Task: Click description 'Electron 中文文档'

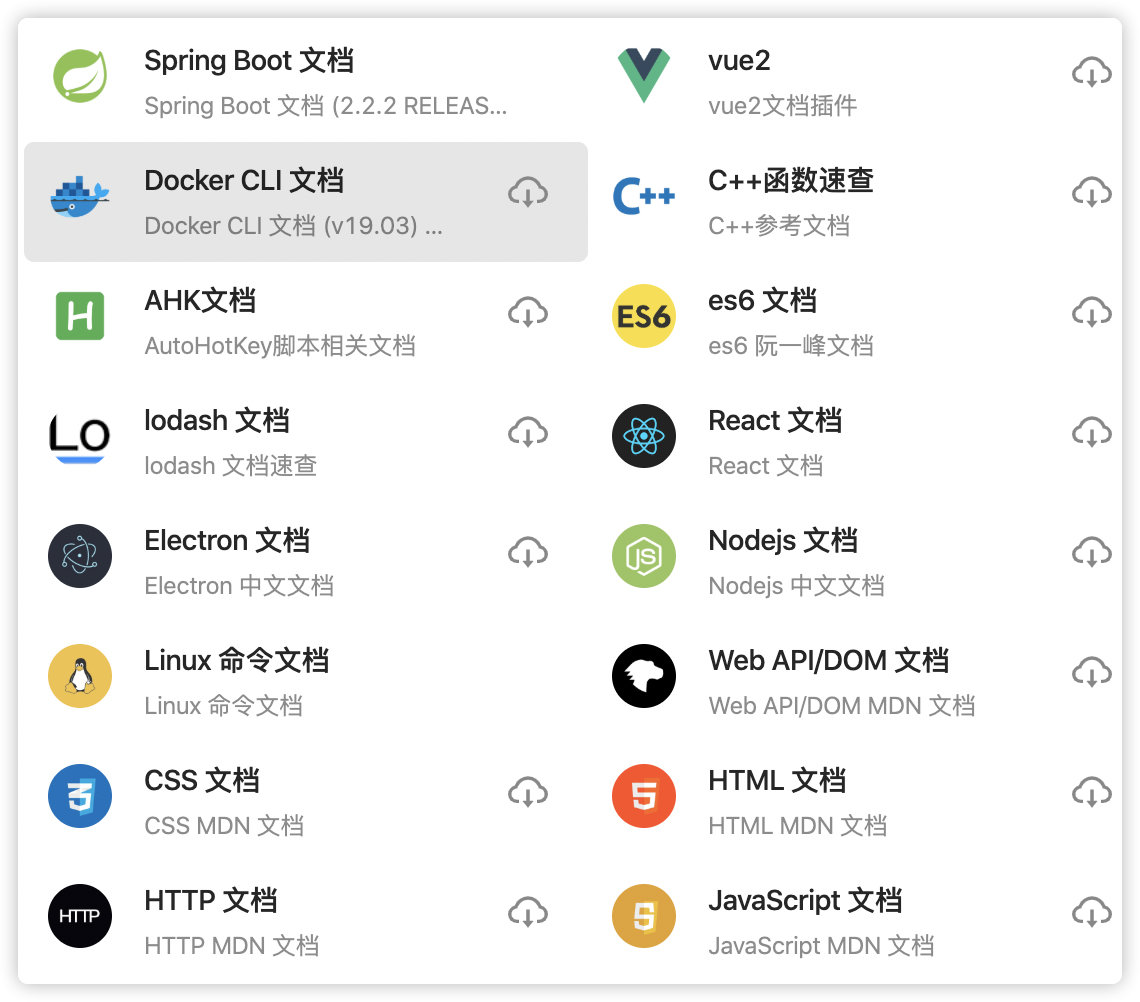Action: tap(238, 585)
